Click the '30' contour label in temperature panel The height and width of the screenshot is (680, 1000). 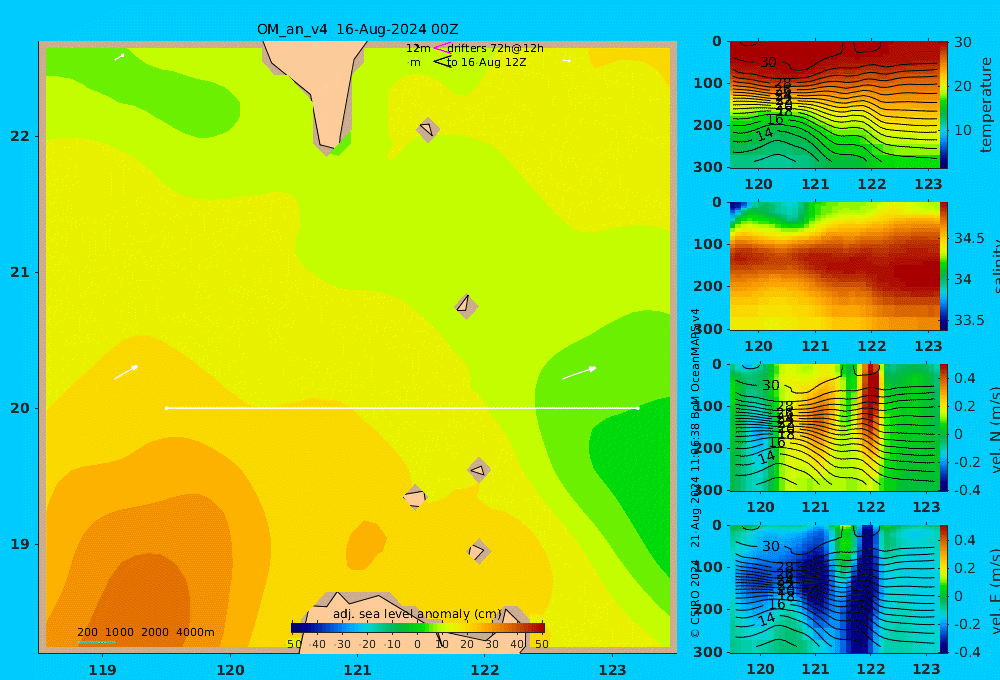[768, 63]
